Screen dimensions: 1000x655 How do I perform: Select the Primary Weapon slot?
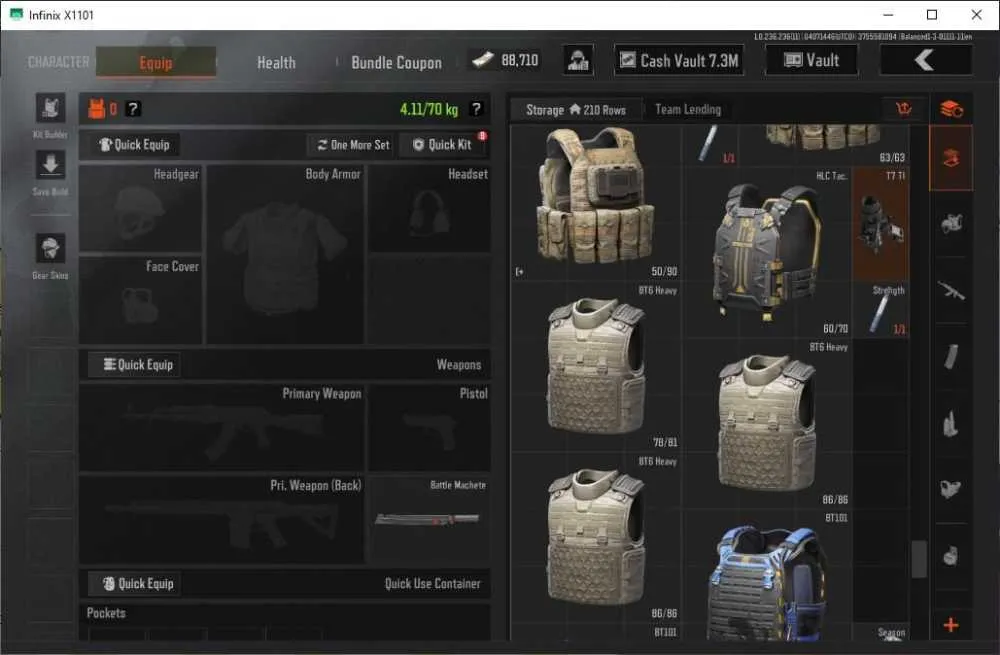pos(222,427)
